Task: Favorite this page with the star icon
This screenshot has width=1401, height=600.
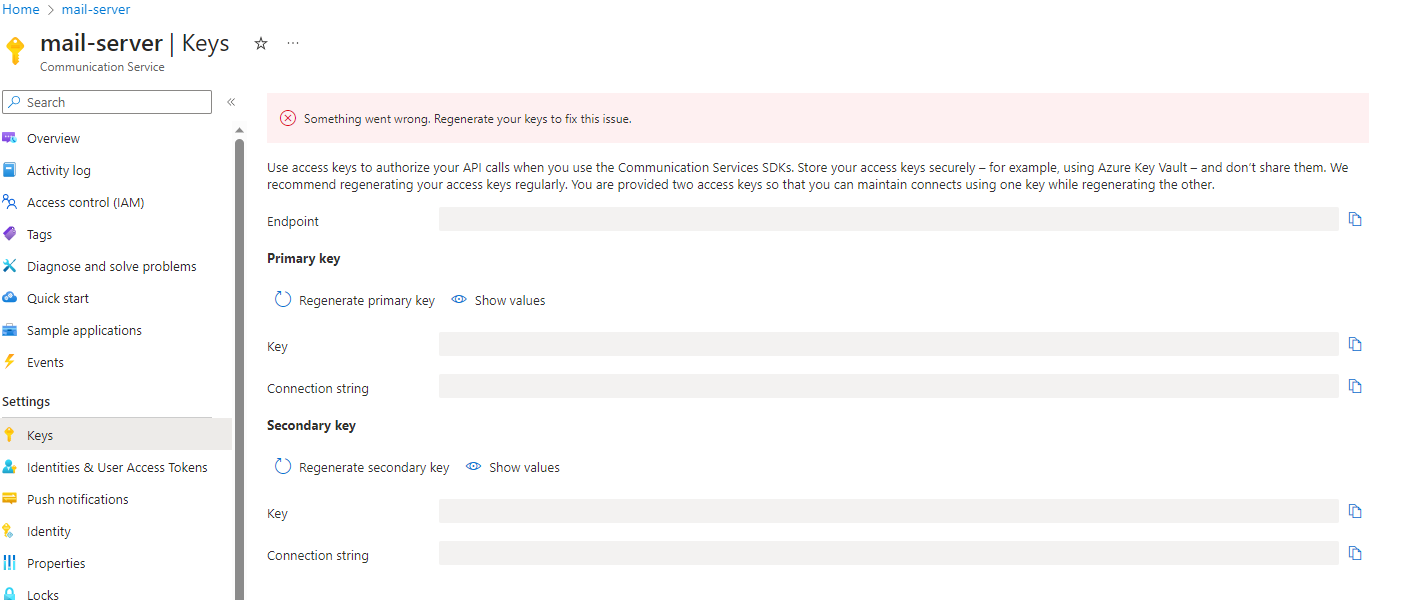Action: pos(261,43)
